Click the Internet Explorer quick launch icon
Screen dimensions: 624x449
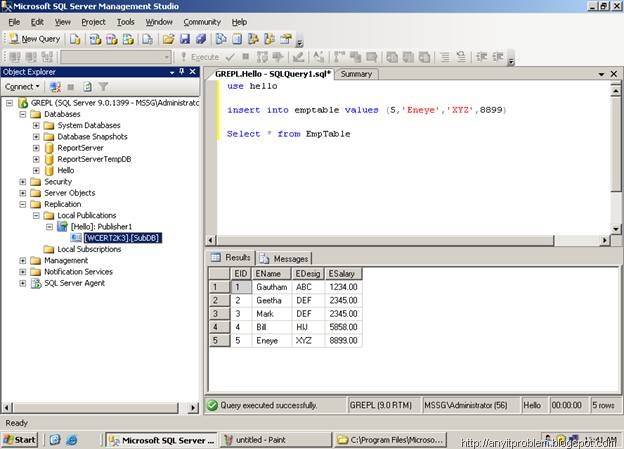72,440
